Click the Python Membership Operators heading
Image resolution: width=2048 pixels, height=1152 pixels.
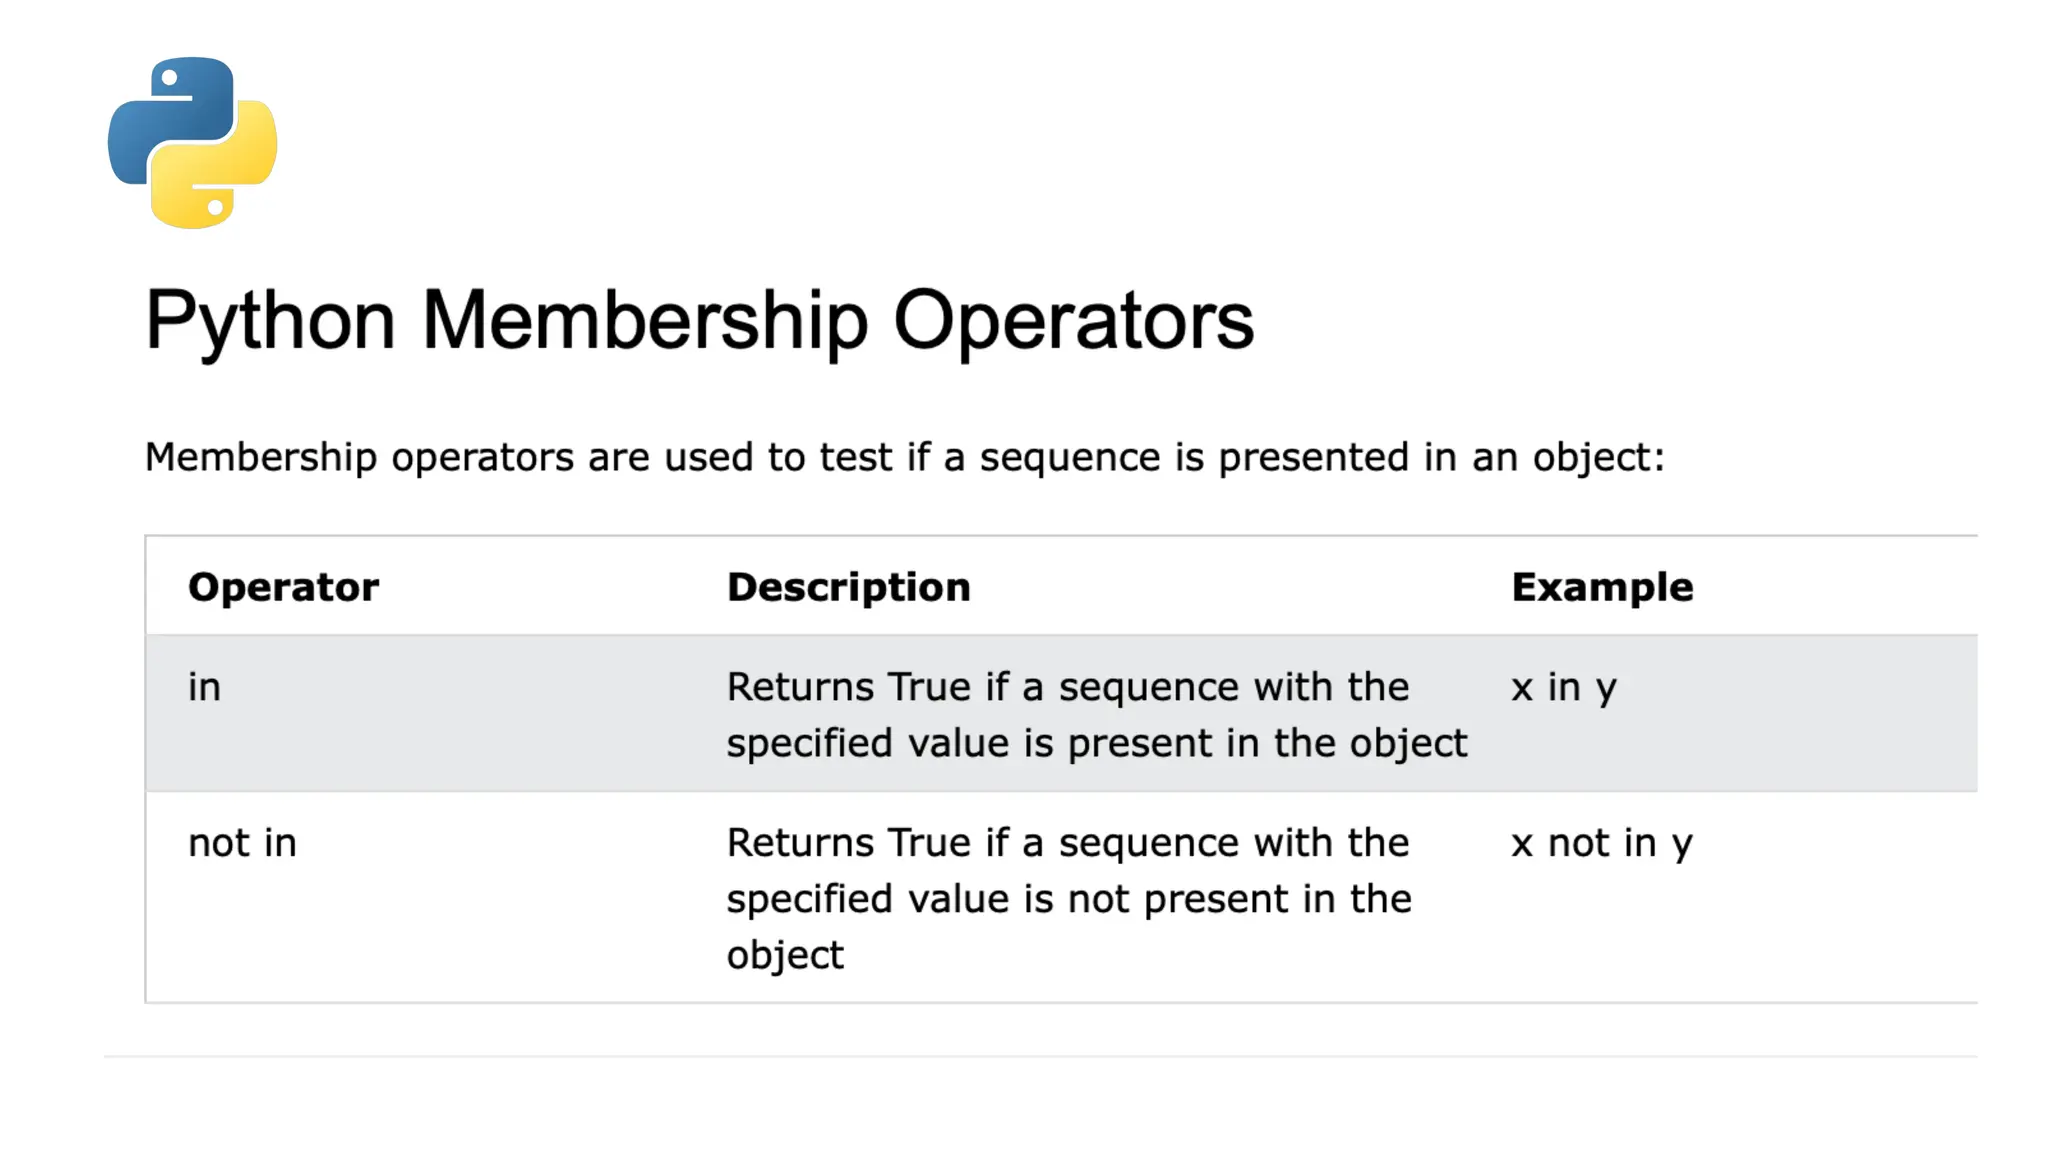click(699, 321)
